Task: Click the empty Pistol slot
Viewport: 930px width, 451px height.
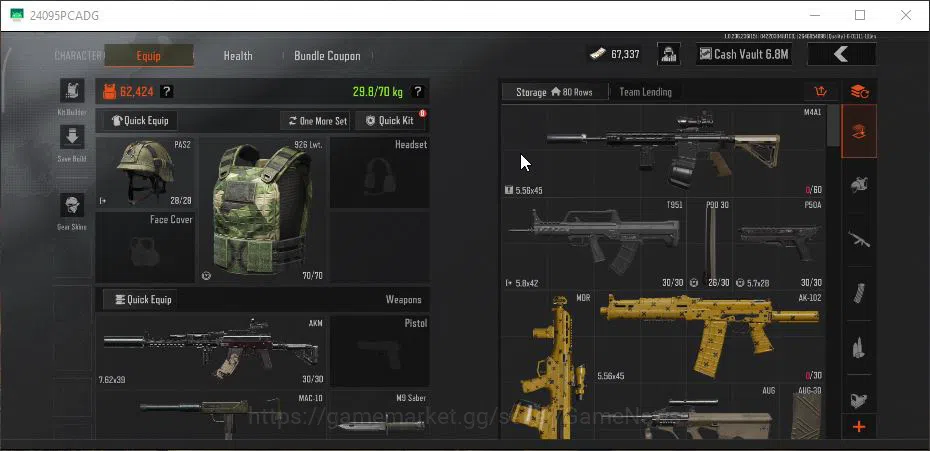Action: 380,351
